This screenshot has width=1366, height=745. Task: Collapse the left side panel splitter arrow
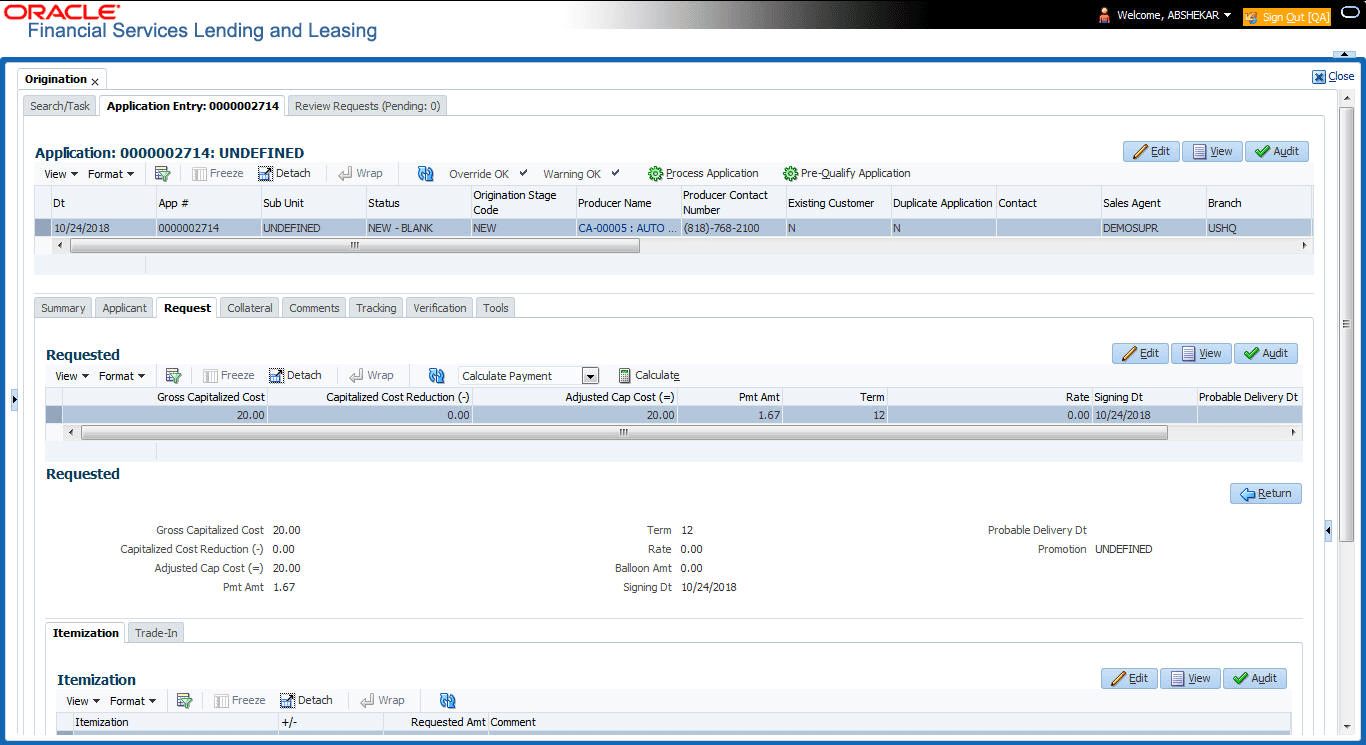click(14, 400)
